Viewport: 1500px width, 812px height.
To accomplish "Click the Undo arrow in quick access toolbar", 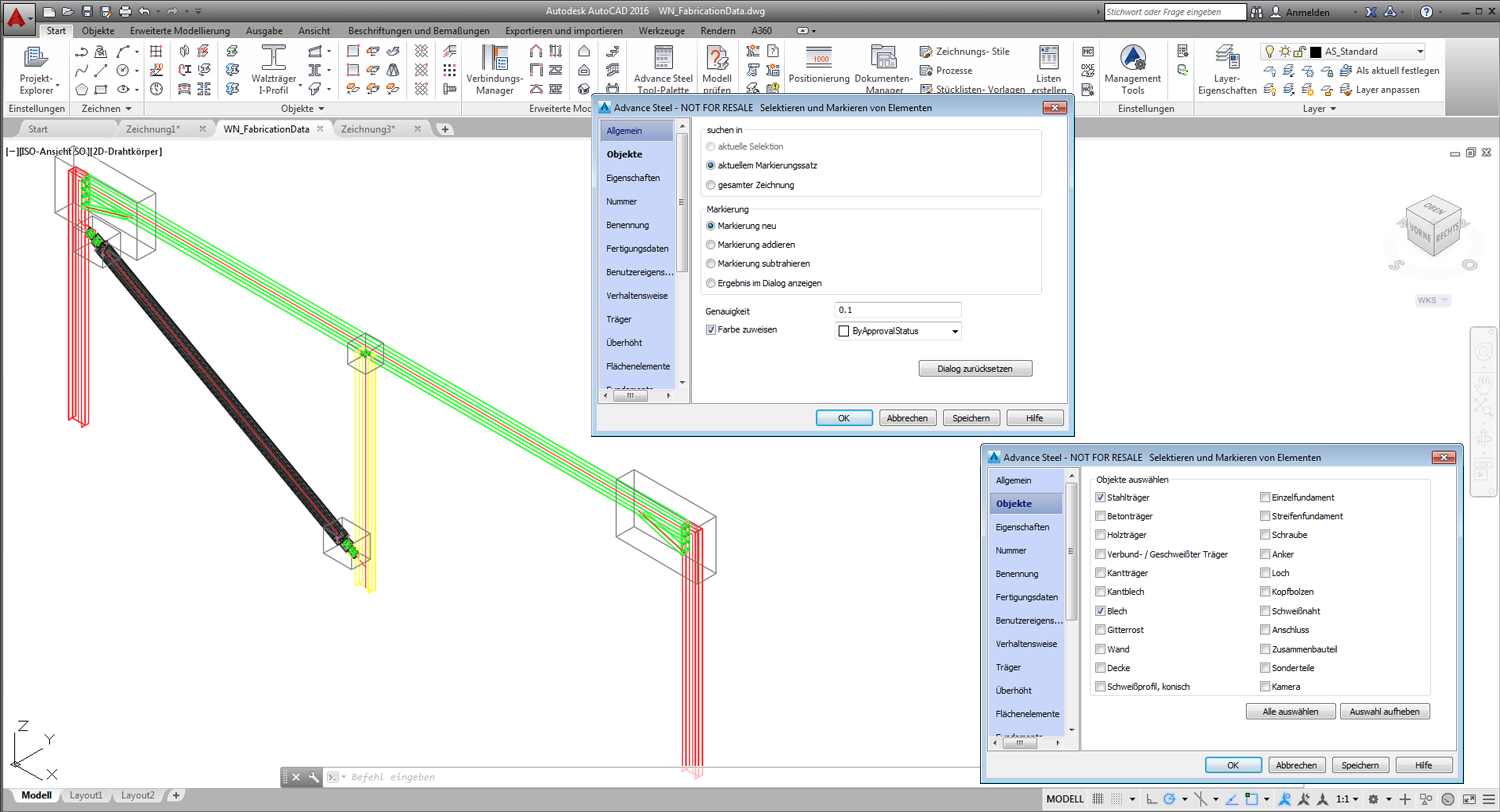I will pyautogui.click(x=145, y=11).
